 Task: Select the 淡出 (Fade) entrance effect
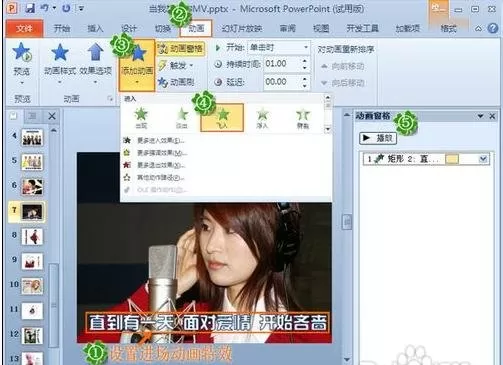click(x=182, y=118)
